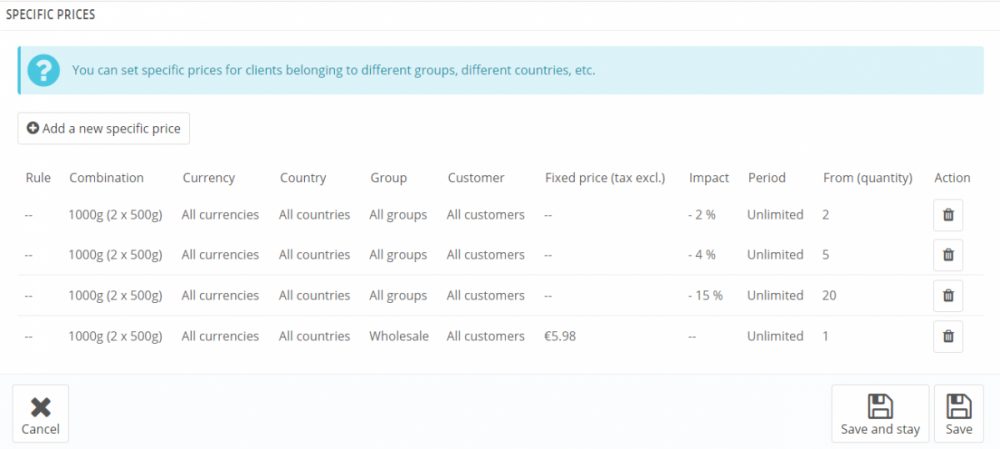Click the Currency column header
1000x449 pixels.
coord(208,178)
